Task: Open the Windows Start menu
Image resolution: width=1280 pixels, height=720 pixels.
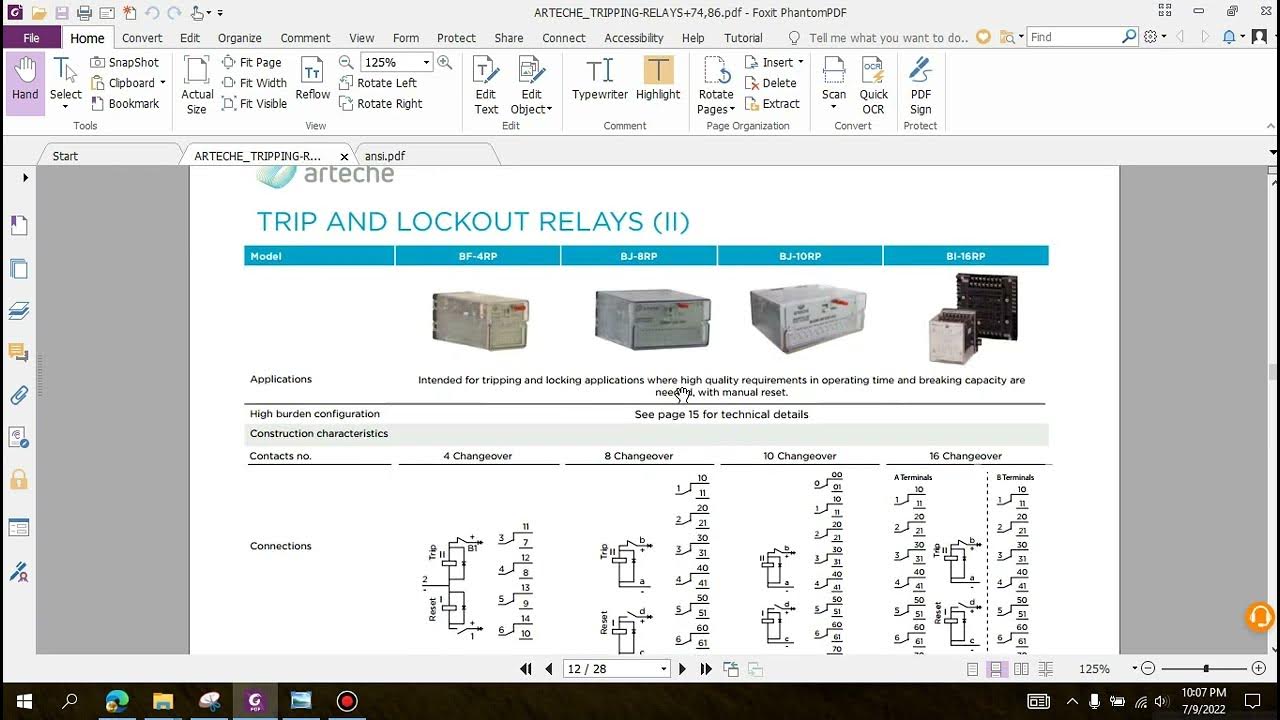Action: coord(24,701)
